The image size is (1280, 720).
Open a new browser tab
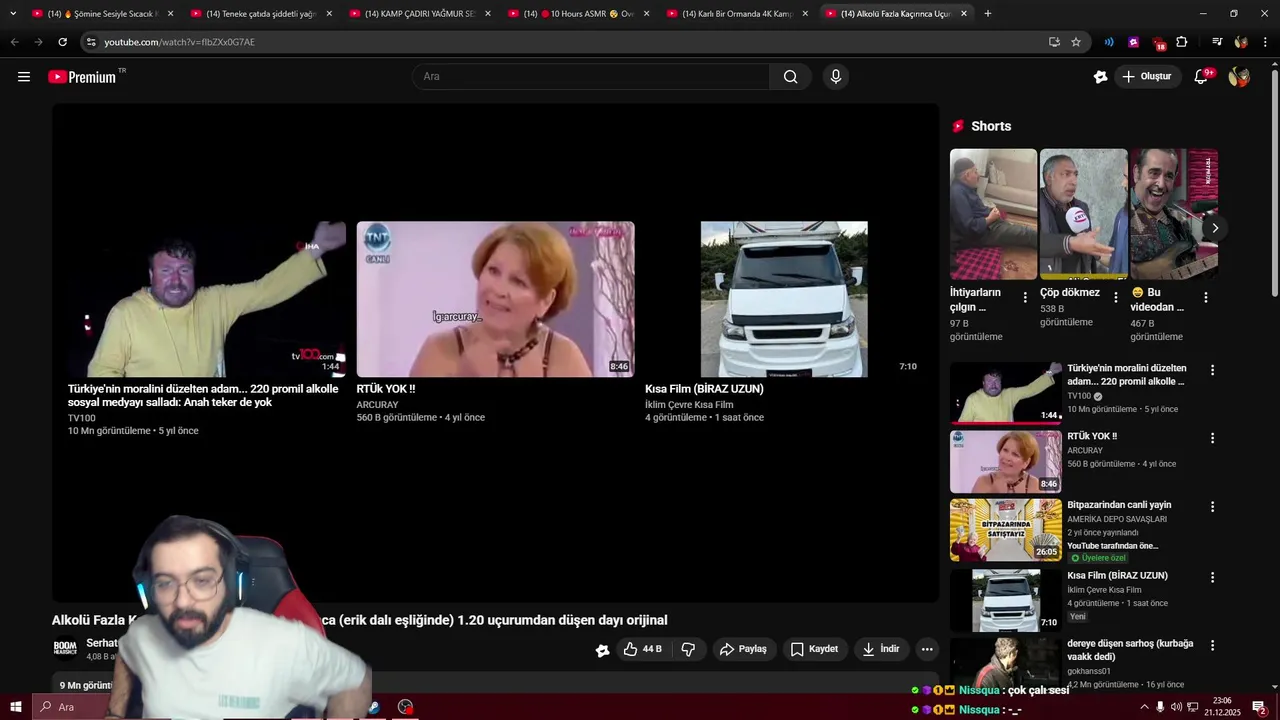click(x=988, y=14)
